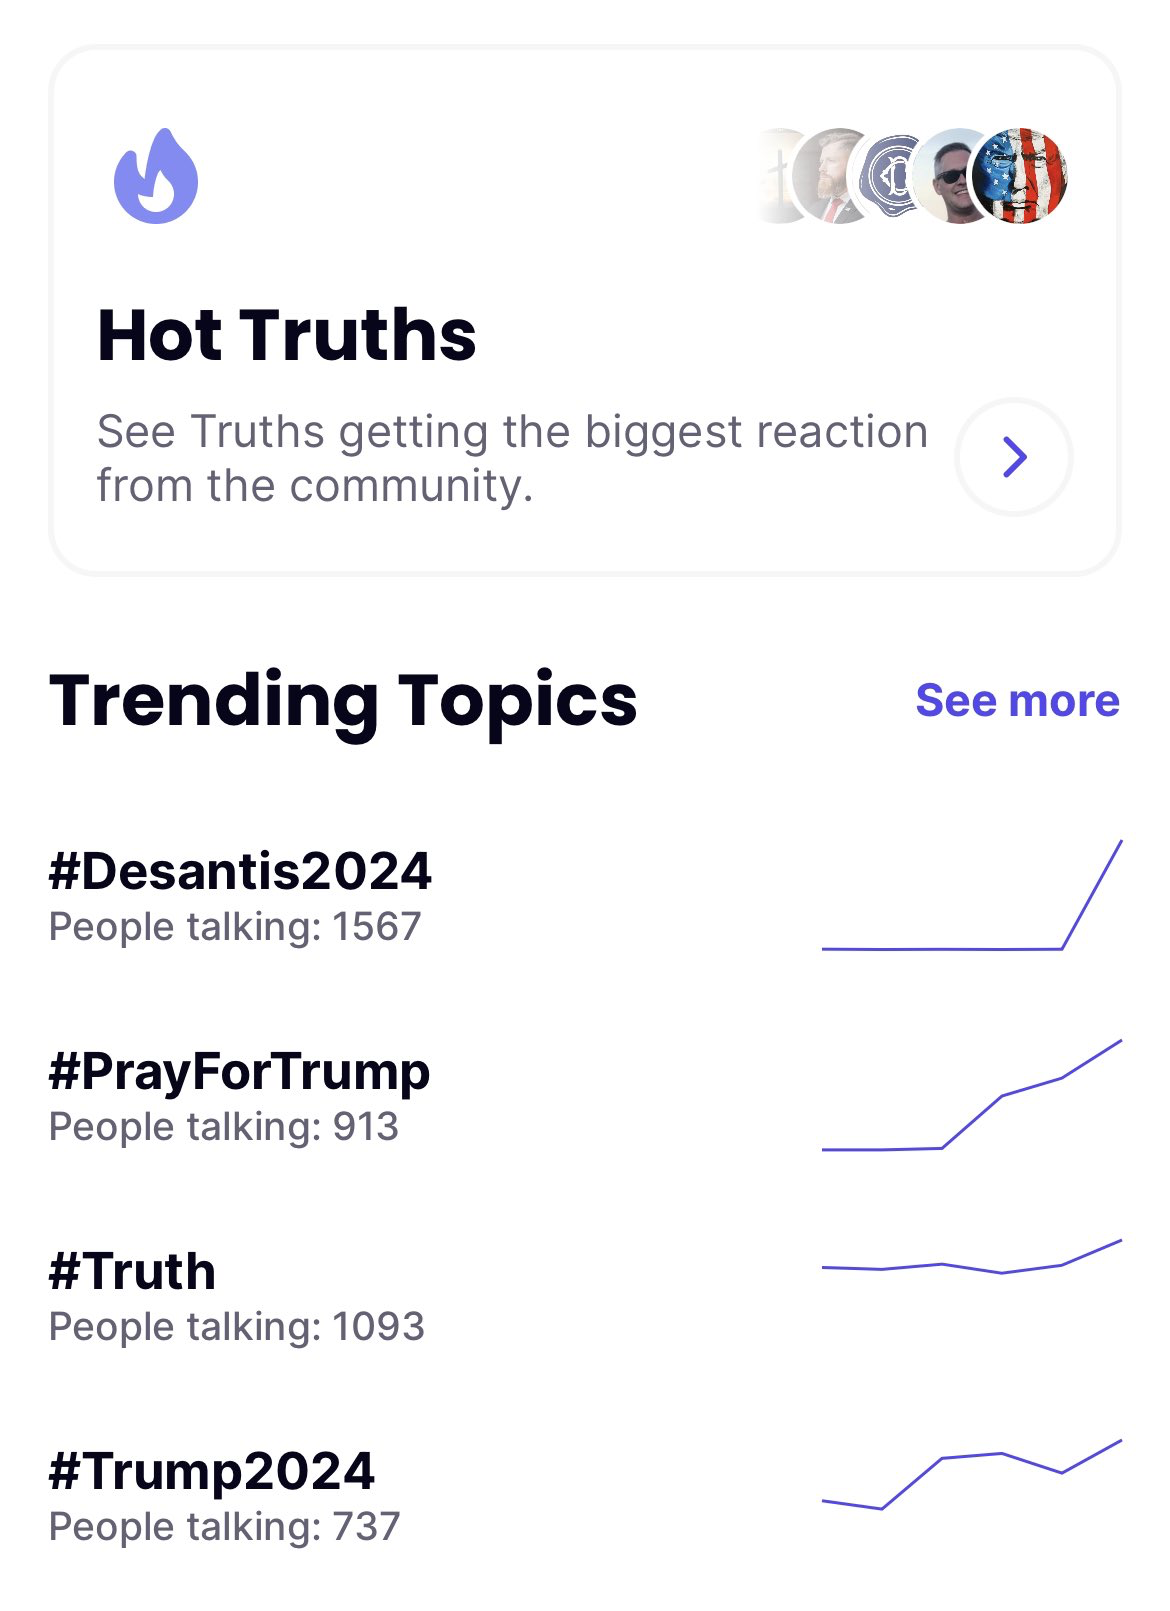Open the #Trump2024 hashtag

tap(211, 1472)
